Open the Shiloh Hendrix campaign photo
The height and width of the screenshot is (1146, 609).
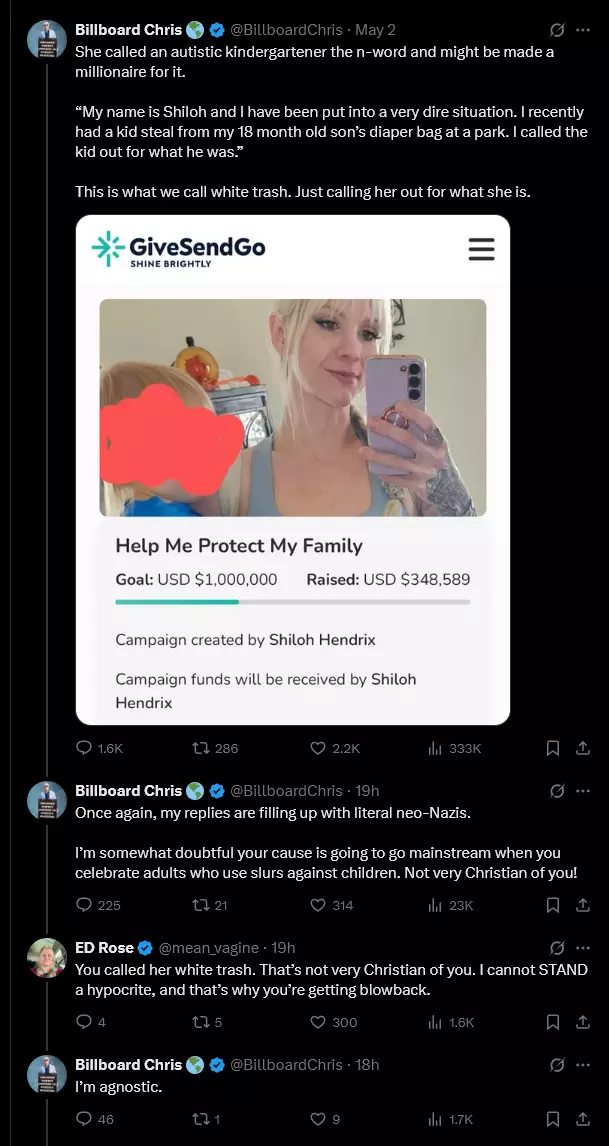(292, 407)
